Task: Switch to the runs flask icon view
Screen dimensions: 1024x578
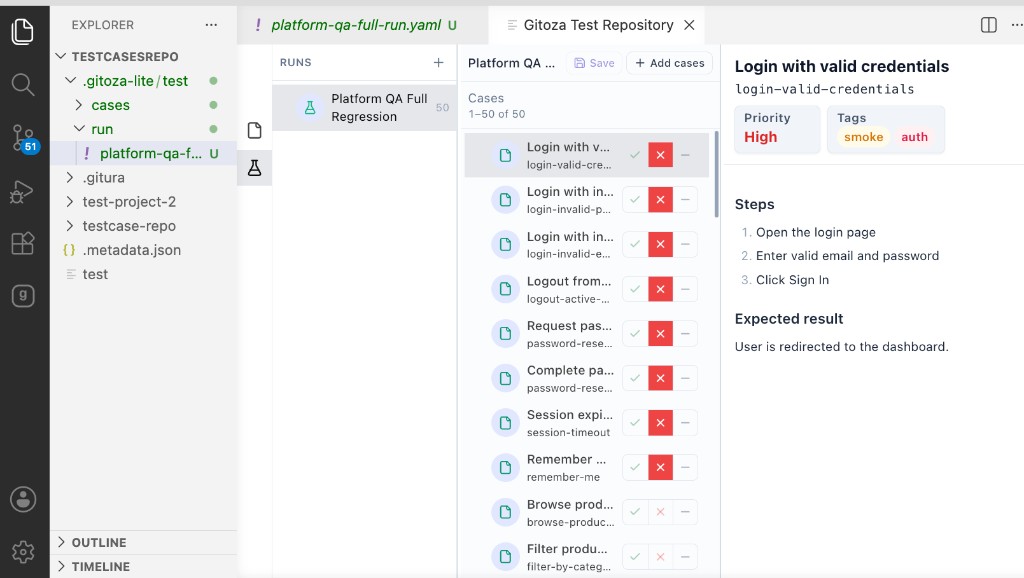Action: coord(255,168)
